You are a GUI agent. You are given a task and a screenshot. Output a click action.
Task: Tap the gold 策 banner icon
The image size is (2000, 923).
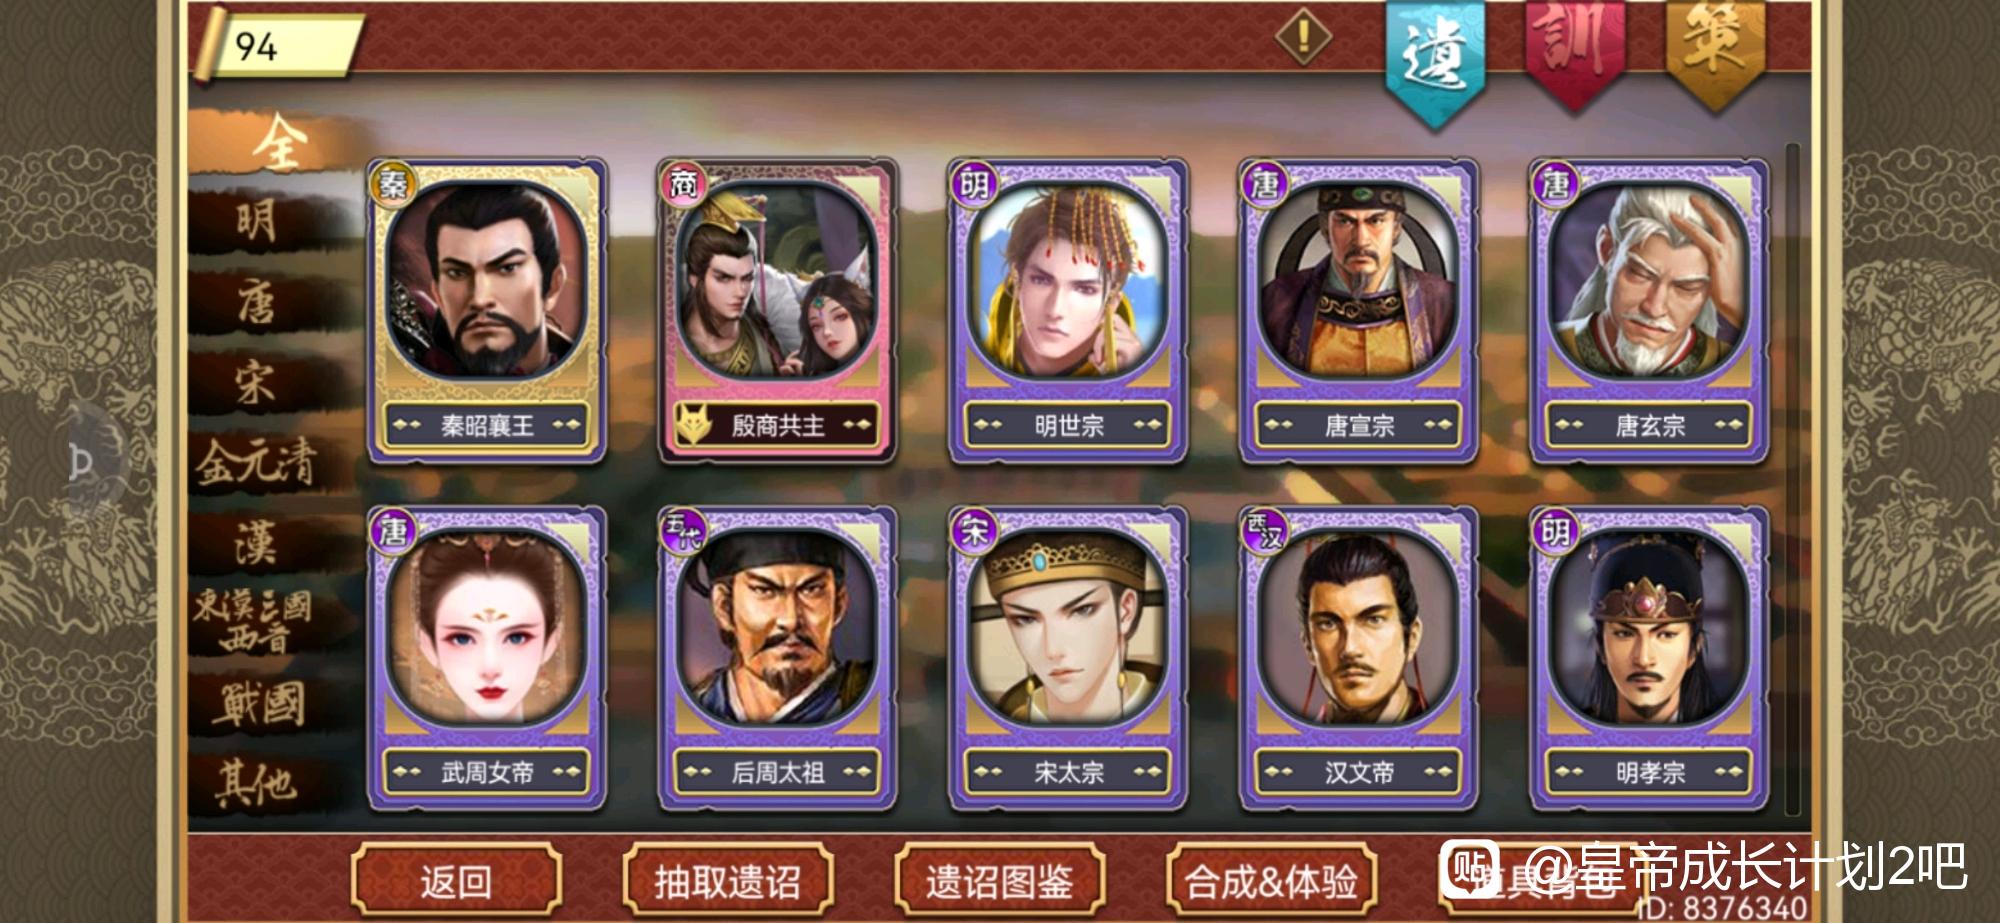click(x=1715, y=52)
